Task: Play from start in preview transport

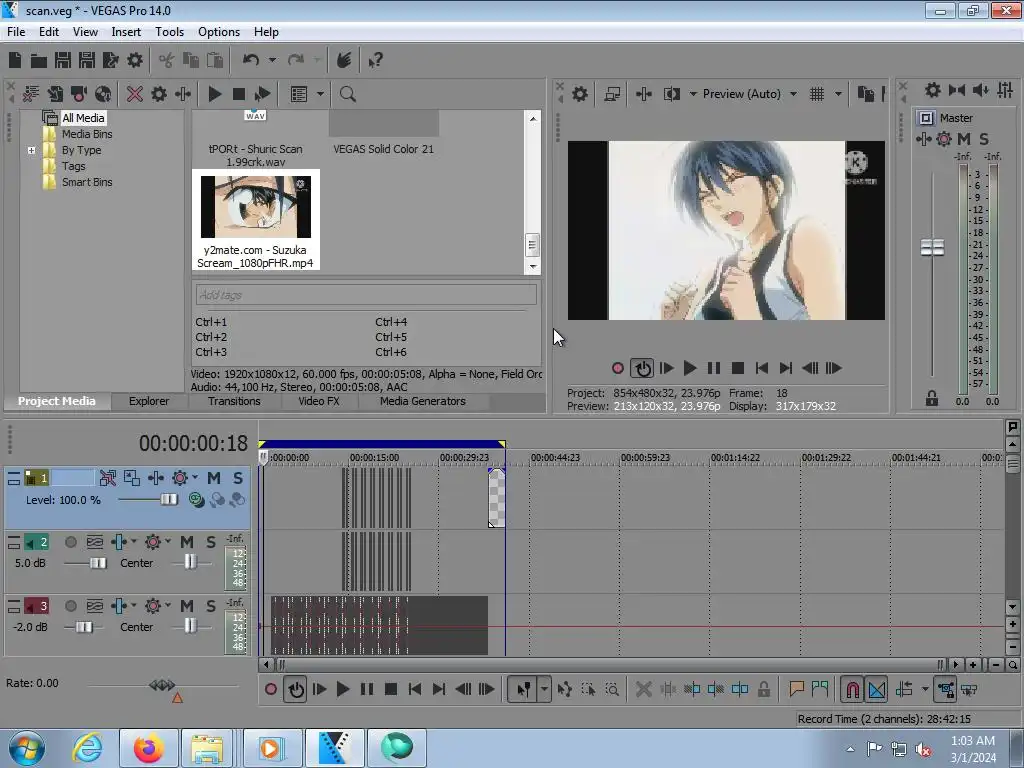Action: click(666, 368)
